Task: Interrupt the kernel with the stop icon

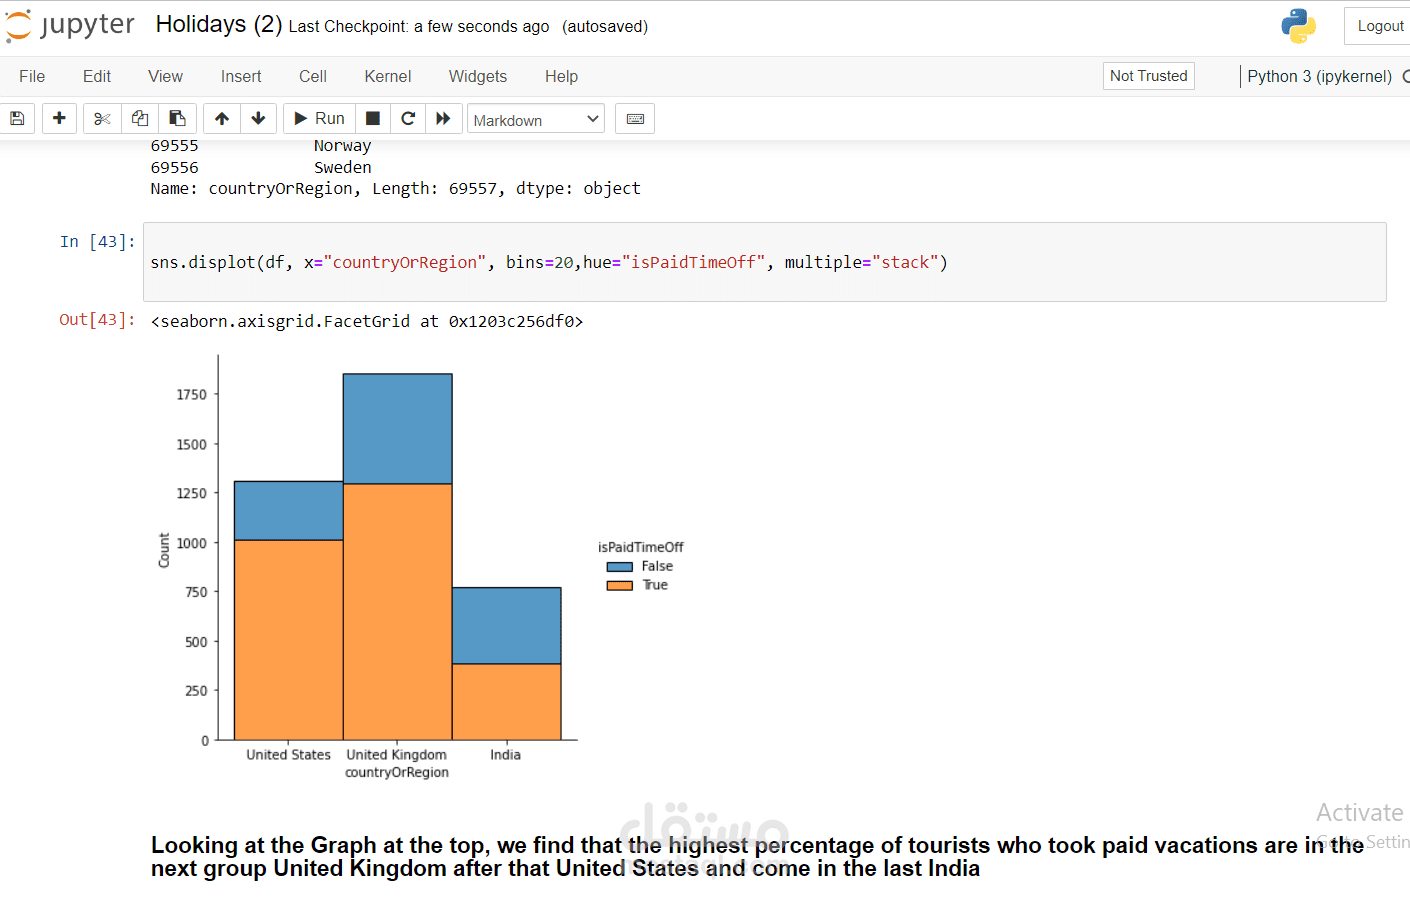Action: coord(372,119)
